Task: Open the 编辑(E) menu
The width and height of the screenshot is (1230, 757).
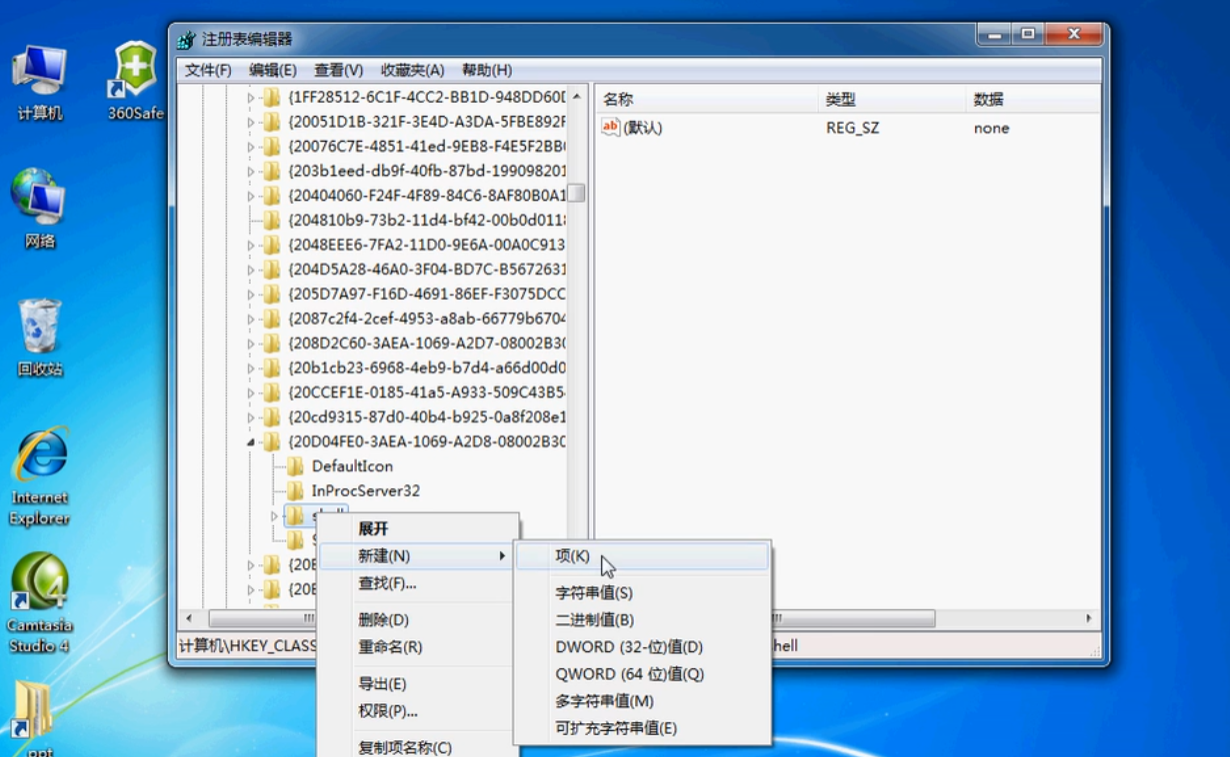Action: (273, 70)
